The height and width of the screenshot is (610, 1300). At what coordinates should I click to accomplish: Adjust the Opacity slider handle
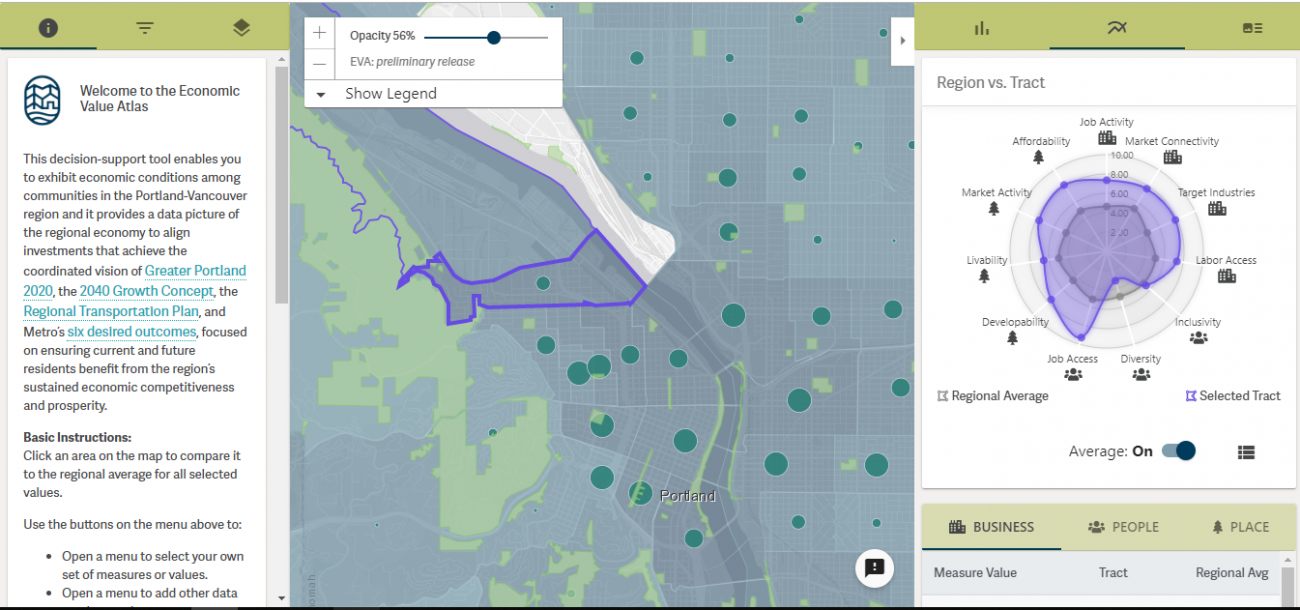(493, 37)
